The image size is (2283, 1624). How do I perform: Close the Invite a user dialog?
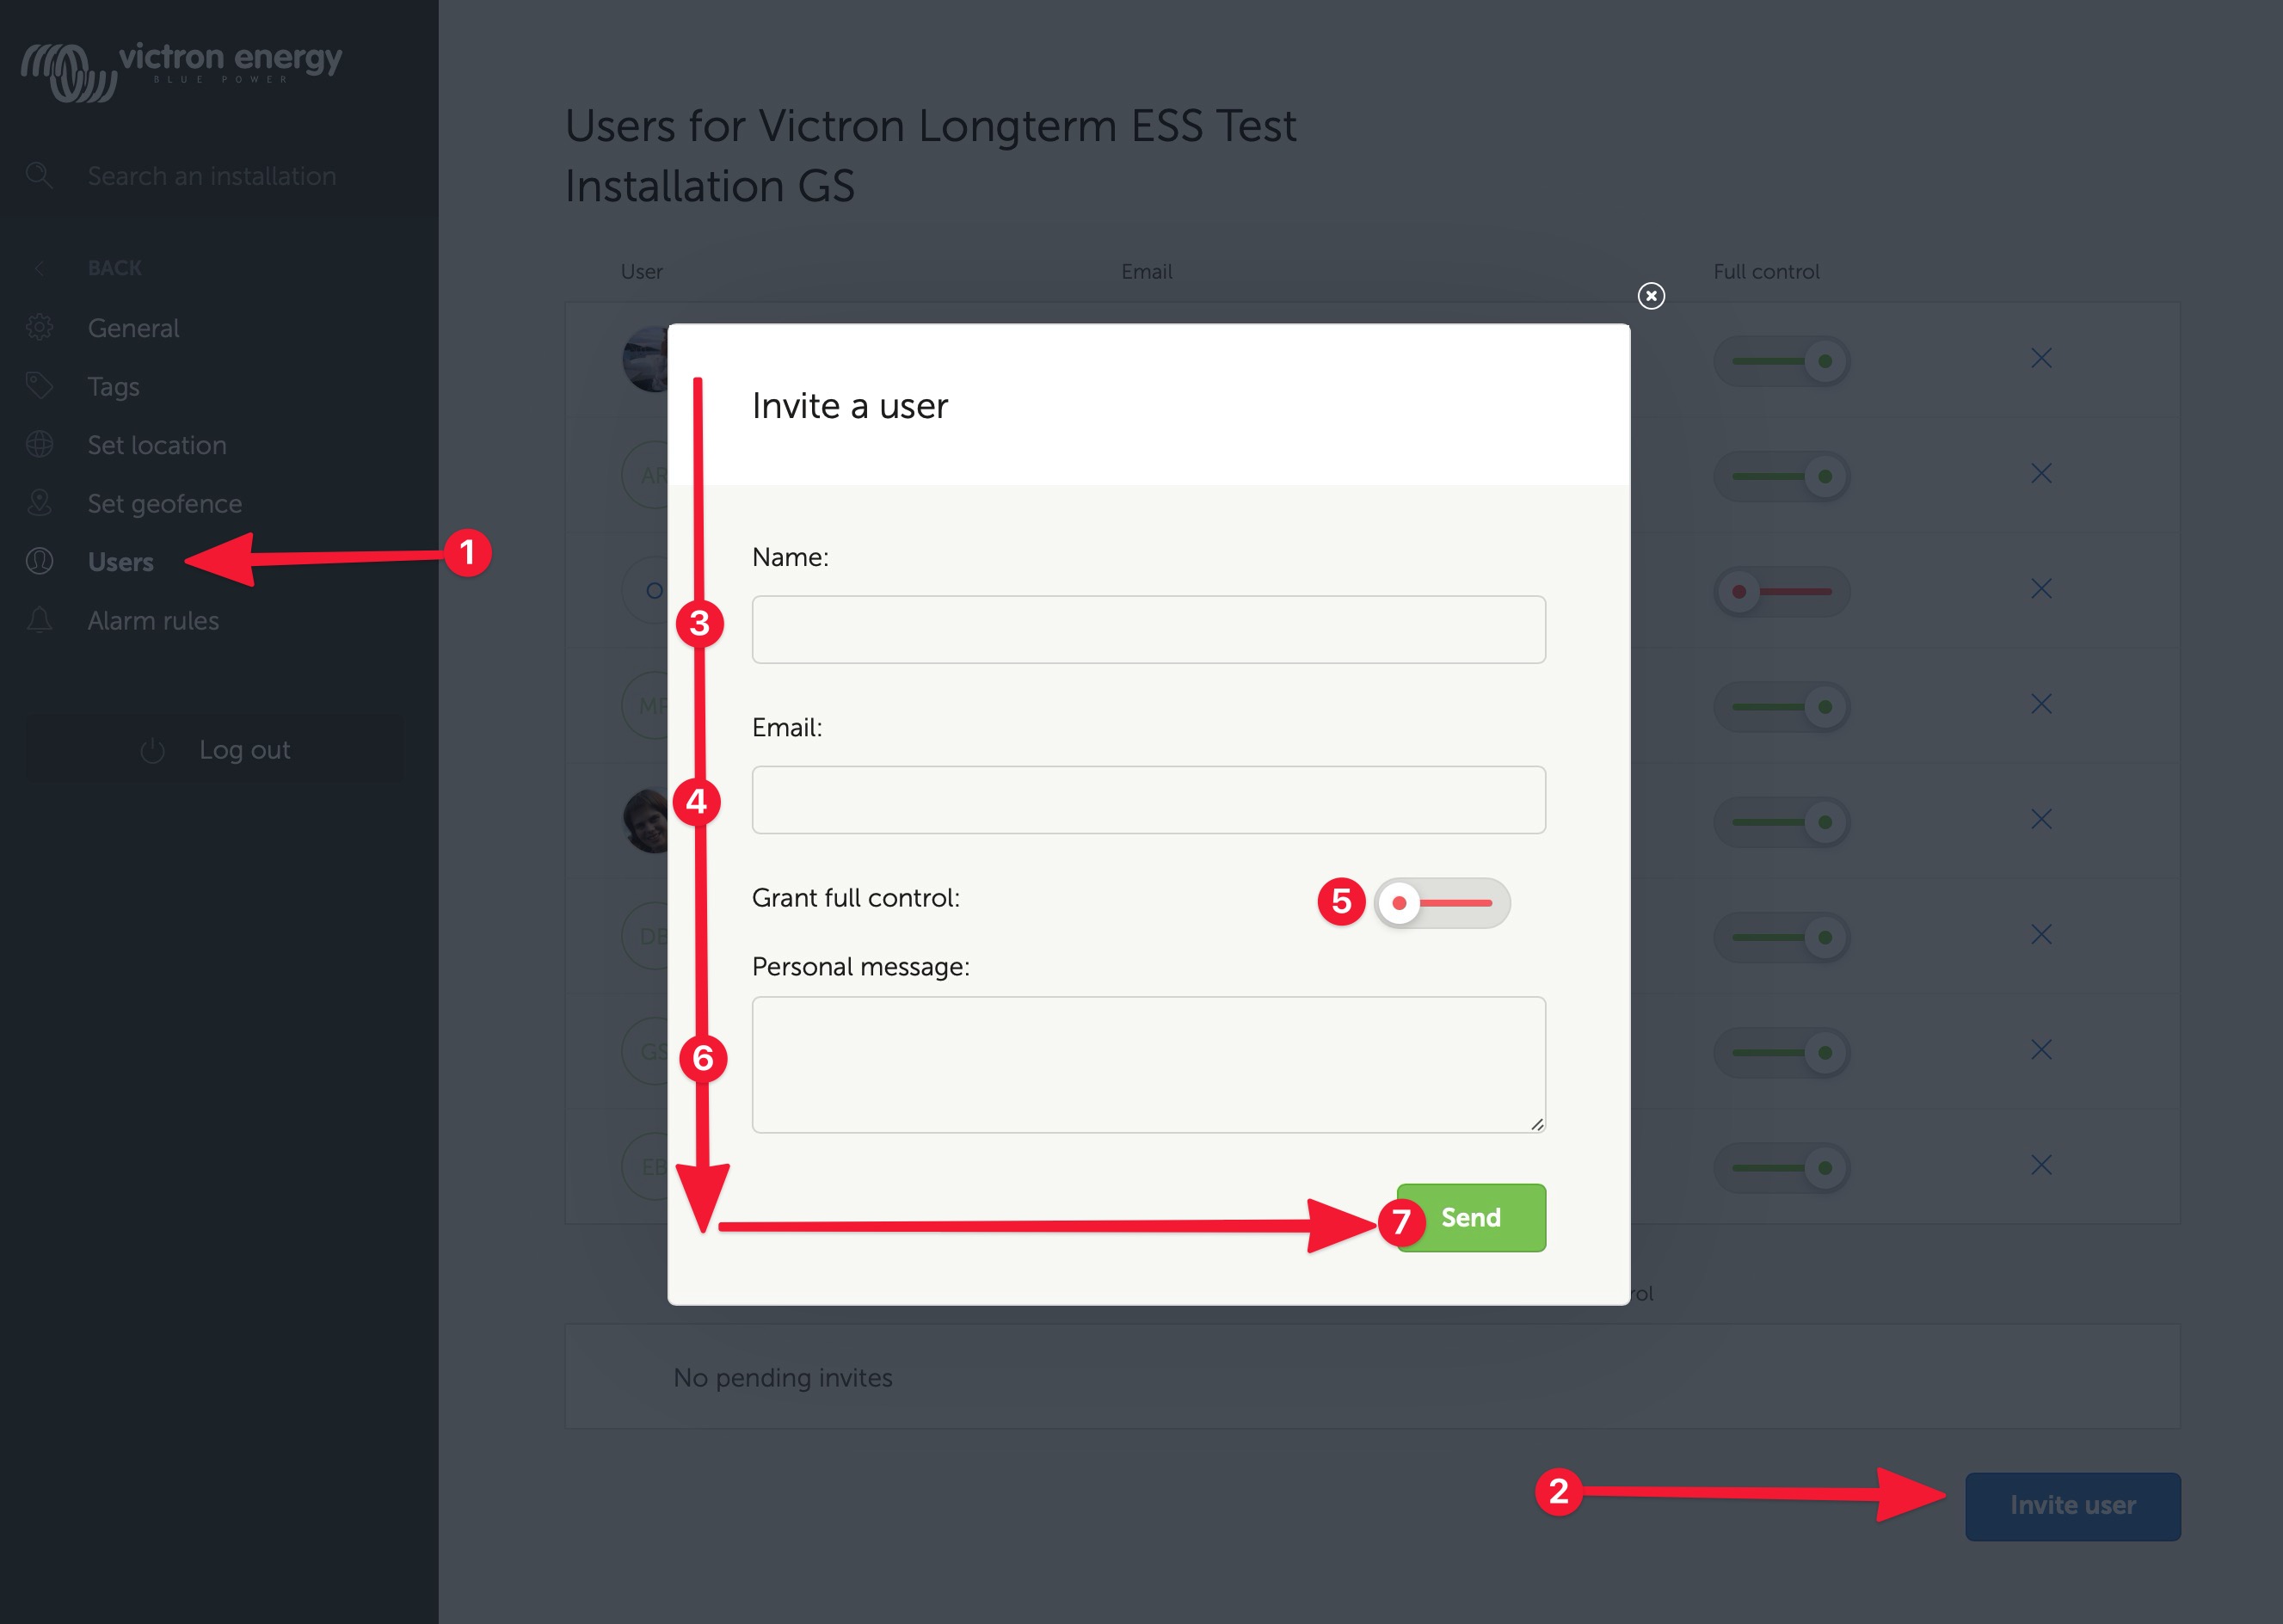pyautogui.click(x=1651, y=296)
